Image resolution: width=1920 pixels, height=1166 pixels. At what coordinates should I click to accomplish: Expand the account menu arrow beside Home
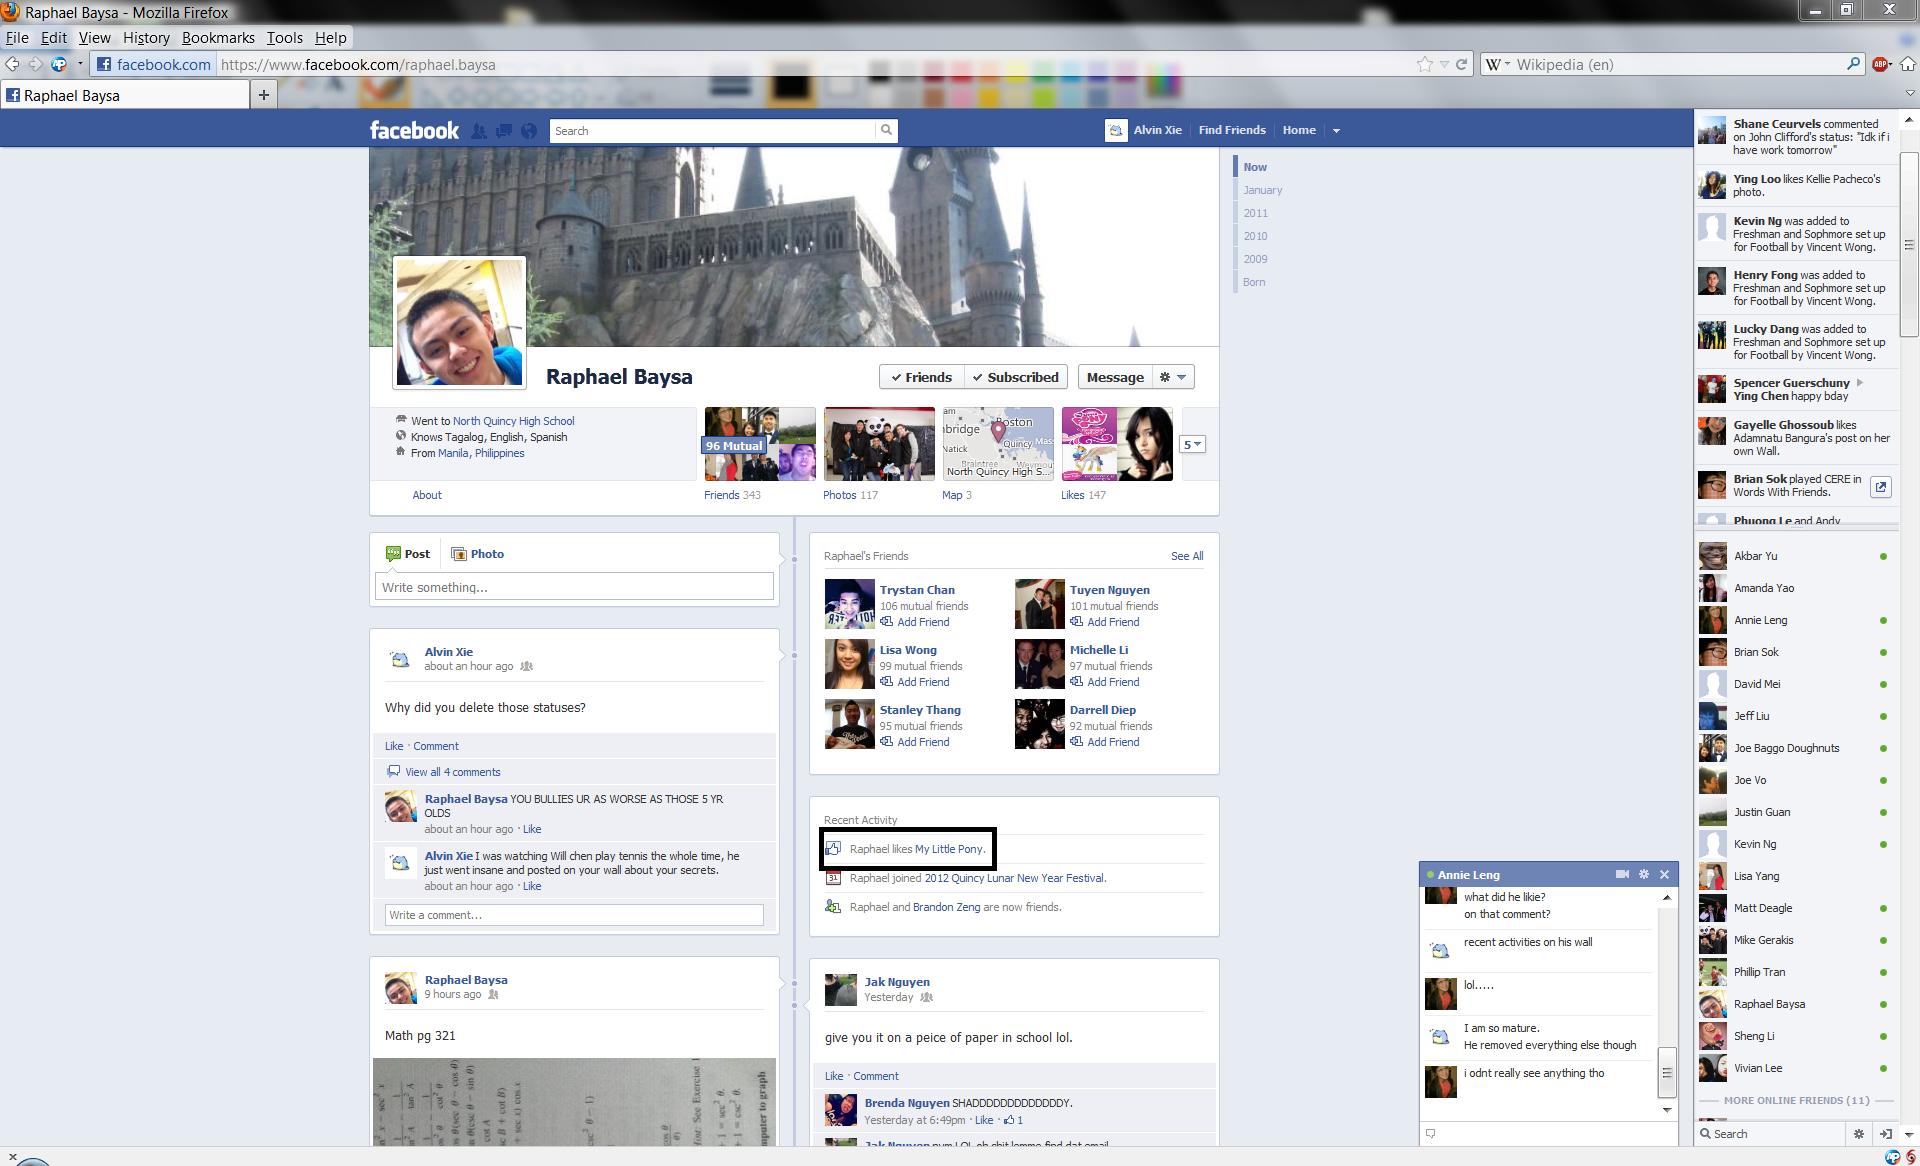(1336, 131)
